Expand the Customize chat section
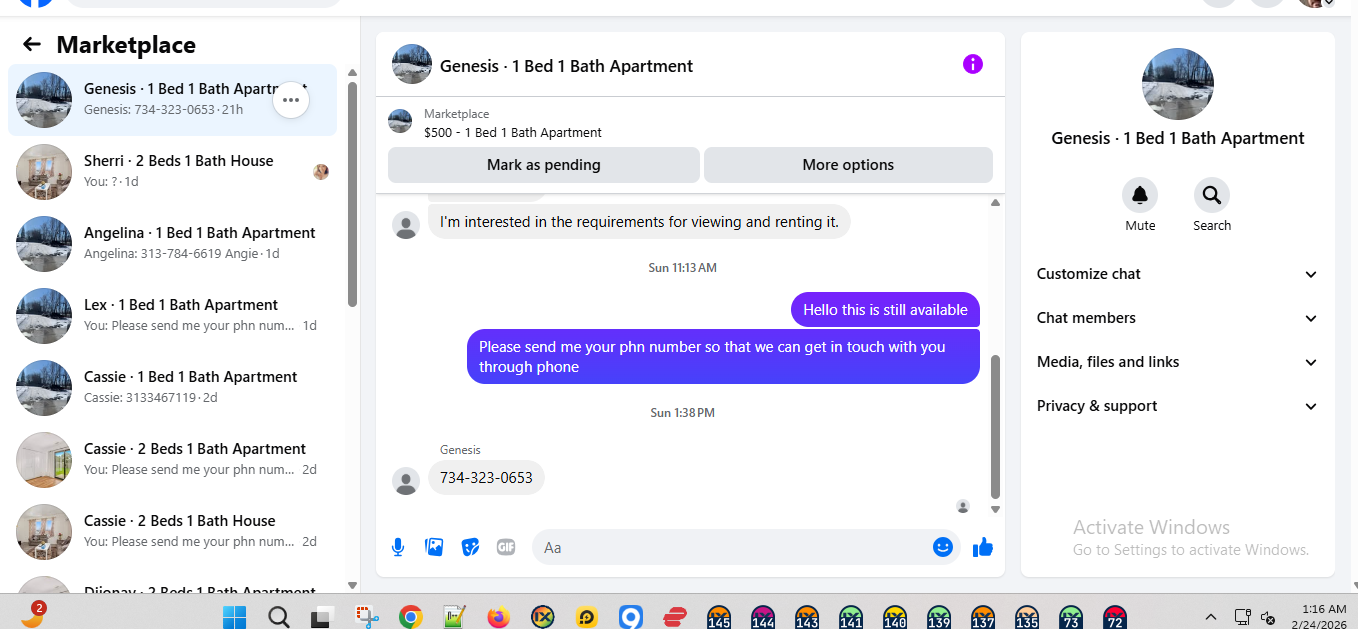 tap(1178, 274)
